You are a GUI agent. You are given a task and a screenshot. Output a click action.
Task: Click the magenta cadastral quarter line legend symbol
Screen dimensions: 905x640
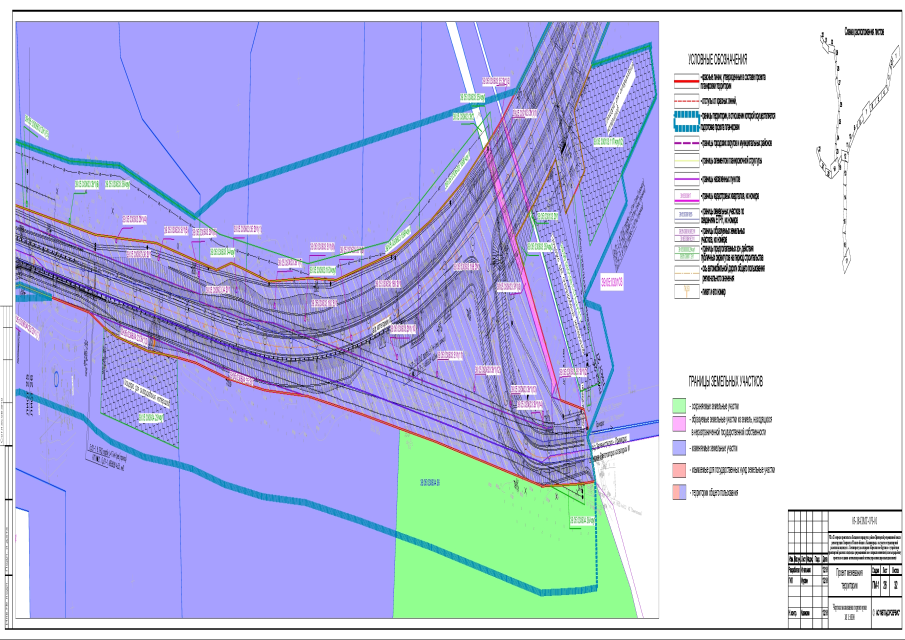coord(686,196)
